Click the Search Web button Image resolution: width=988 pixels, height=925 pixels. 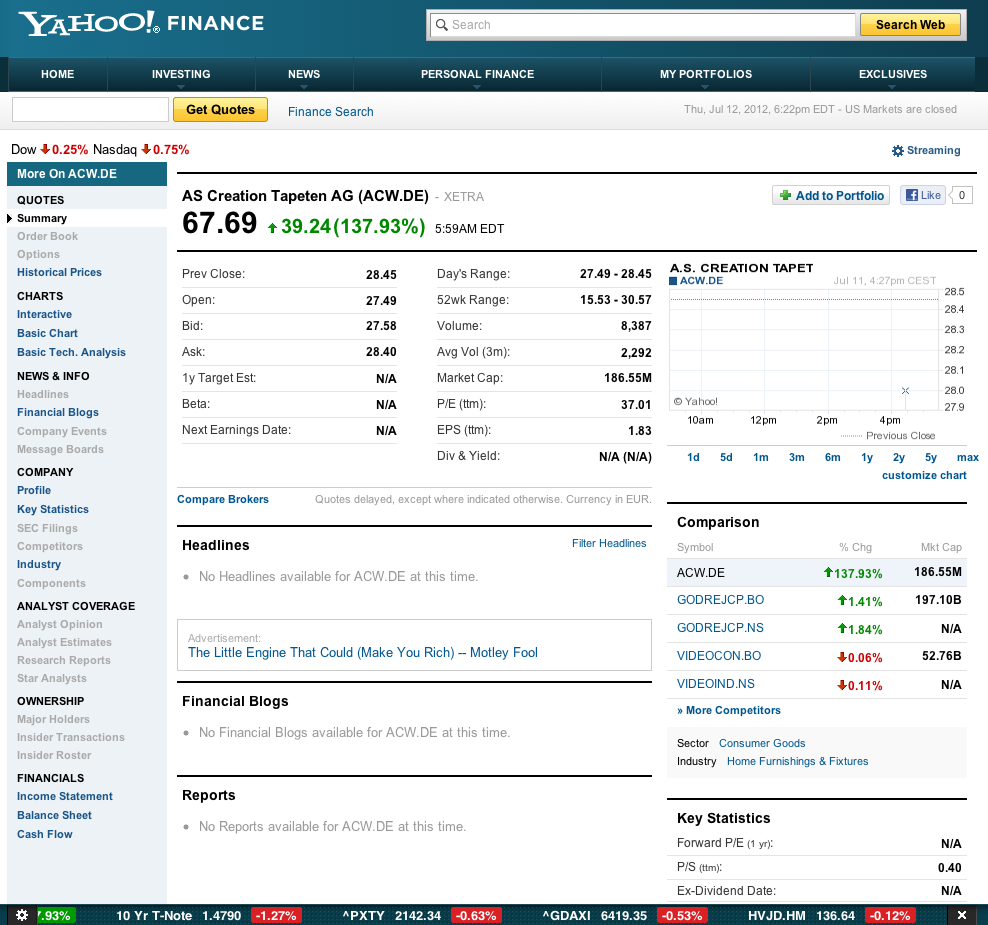pos(910,25)
